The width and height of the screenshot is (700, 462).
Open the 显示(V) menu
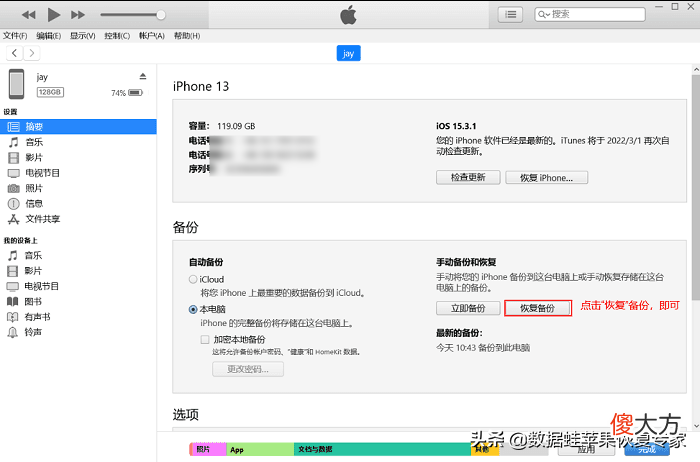click(83, 36)
